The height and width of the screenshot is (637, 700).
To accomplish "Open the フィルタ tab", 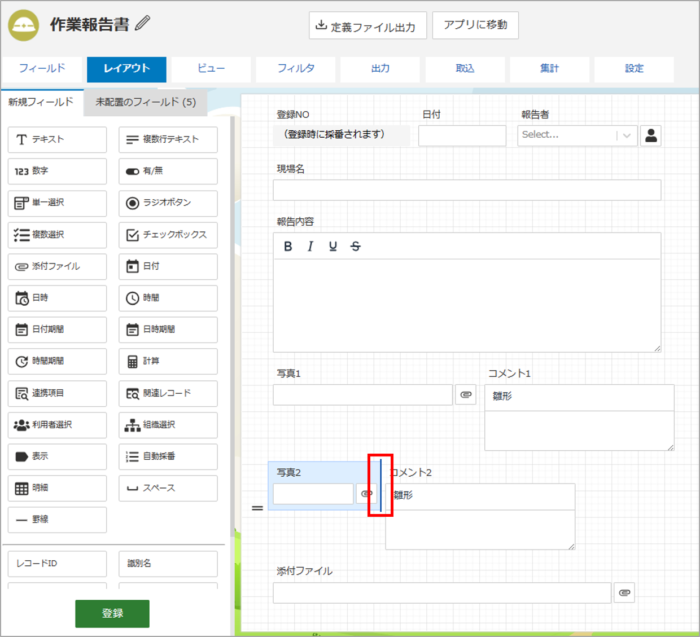I will pyautogui.click(x=296, y=69).
